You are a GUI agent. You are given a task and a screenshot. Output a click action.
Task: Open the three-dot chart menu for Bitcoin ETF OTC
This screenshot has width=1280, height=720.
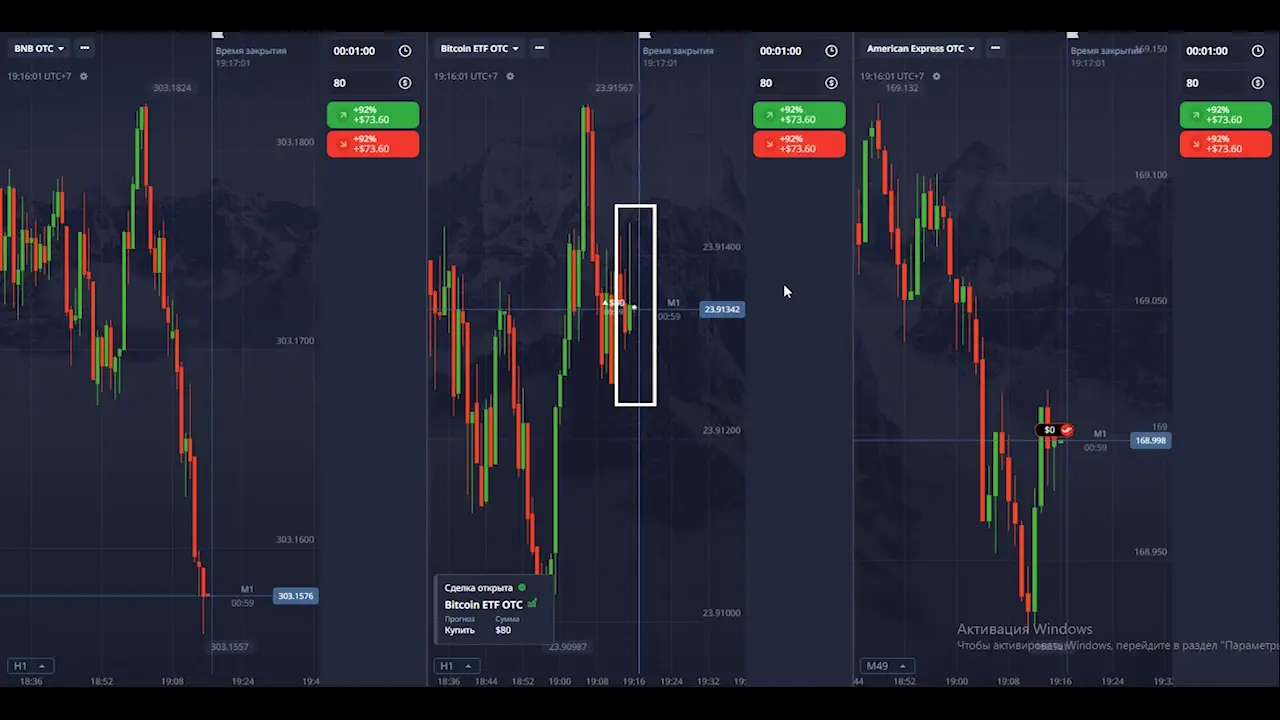pos(540,48)
